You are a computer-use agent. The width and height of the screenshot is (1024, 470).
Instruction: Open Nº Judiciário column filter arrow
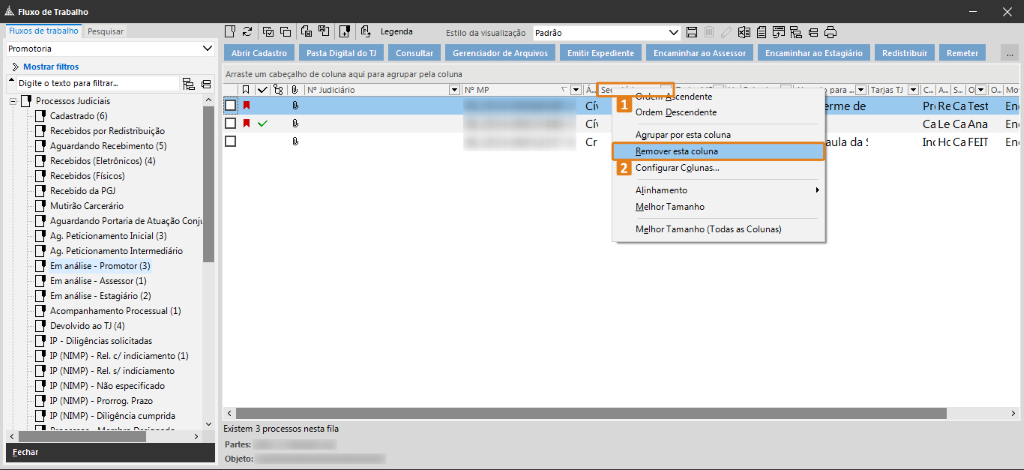(x=455, y=90)
